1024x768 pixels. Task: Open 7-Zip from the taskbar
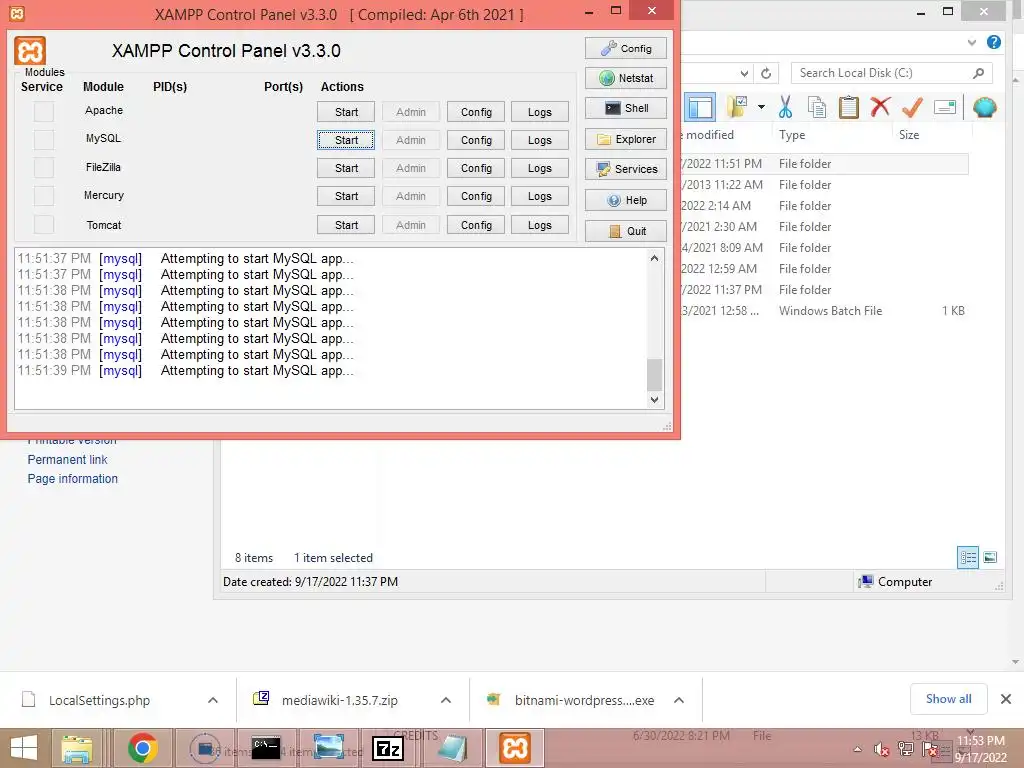click(388, 748)
